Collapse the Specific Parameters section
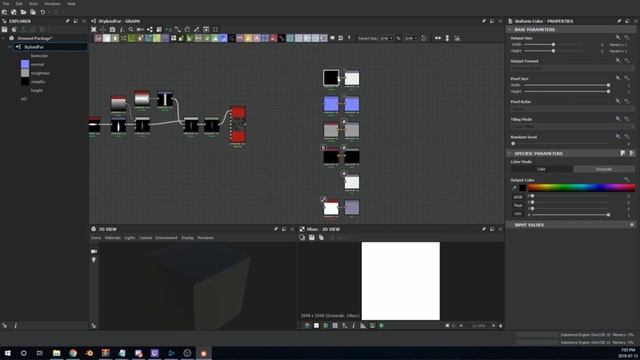The width and height of the screenshot is (640, 360). 509,153
